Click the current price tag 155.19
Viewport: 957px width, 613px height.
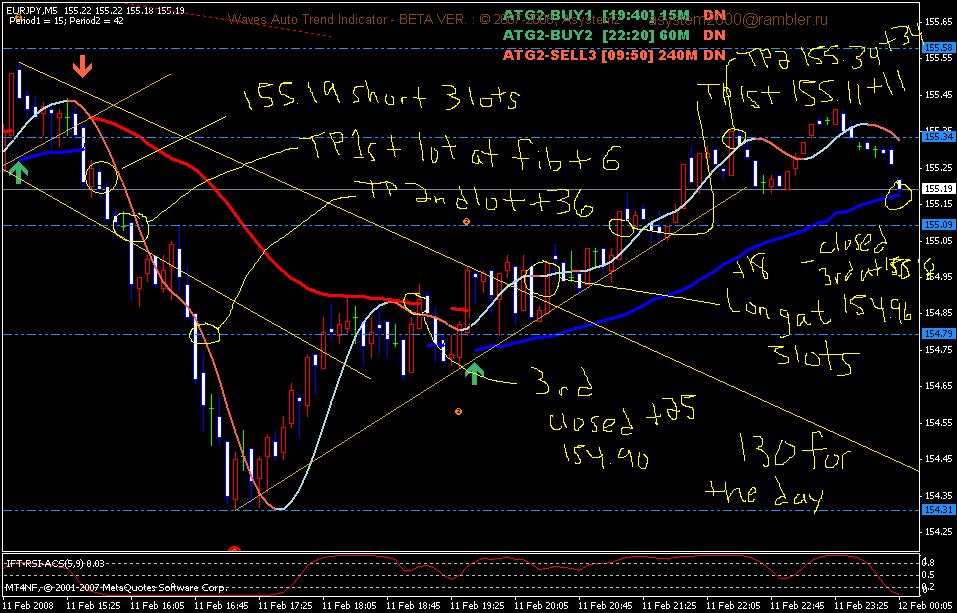pyautogui.click(x=939, y=189)
